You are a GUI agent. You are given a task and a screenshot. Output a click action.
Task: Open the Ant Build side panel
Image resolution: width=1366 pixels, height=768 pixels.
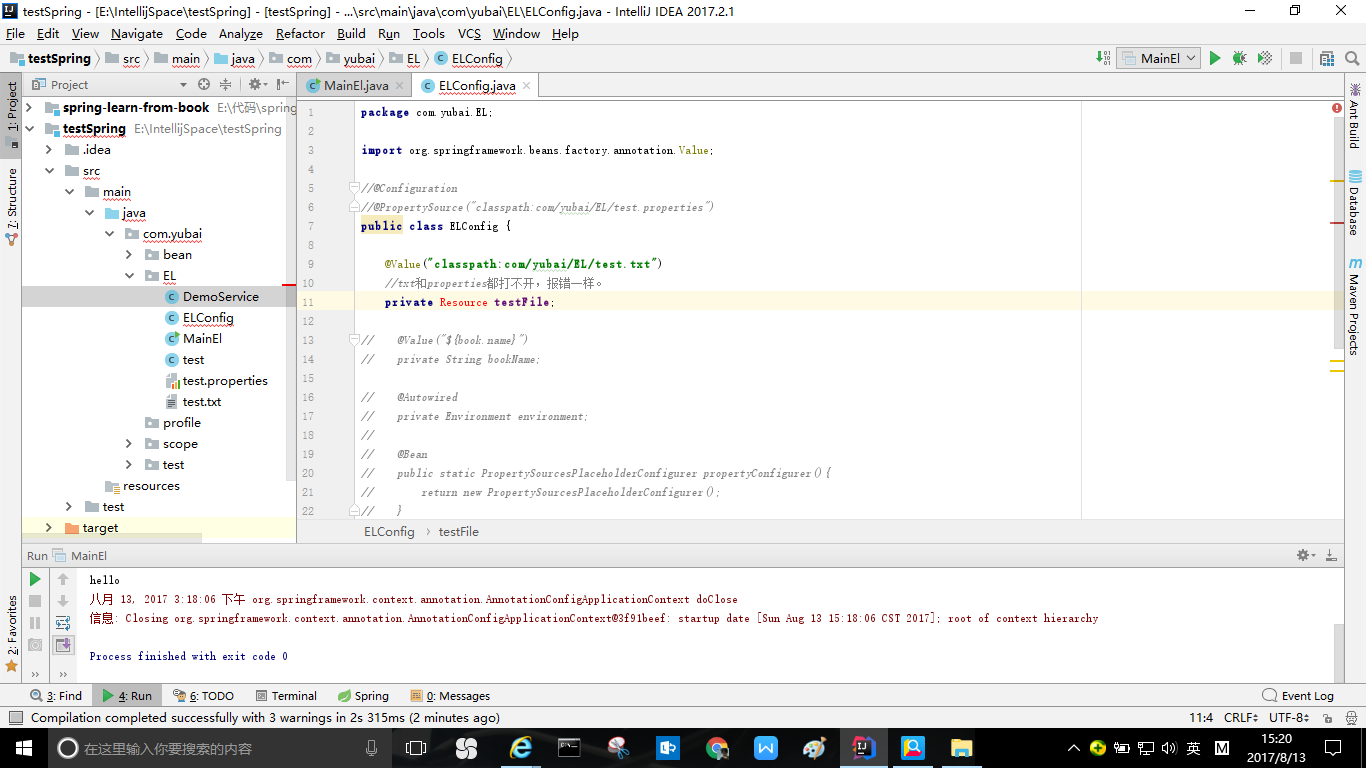1355,116
